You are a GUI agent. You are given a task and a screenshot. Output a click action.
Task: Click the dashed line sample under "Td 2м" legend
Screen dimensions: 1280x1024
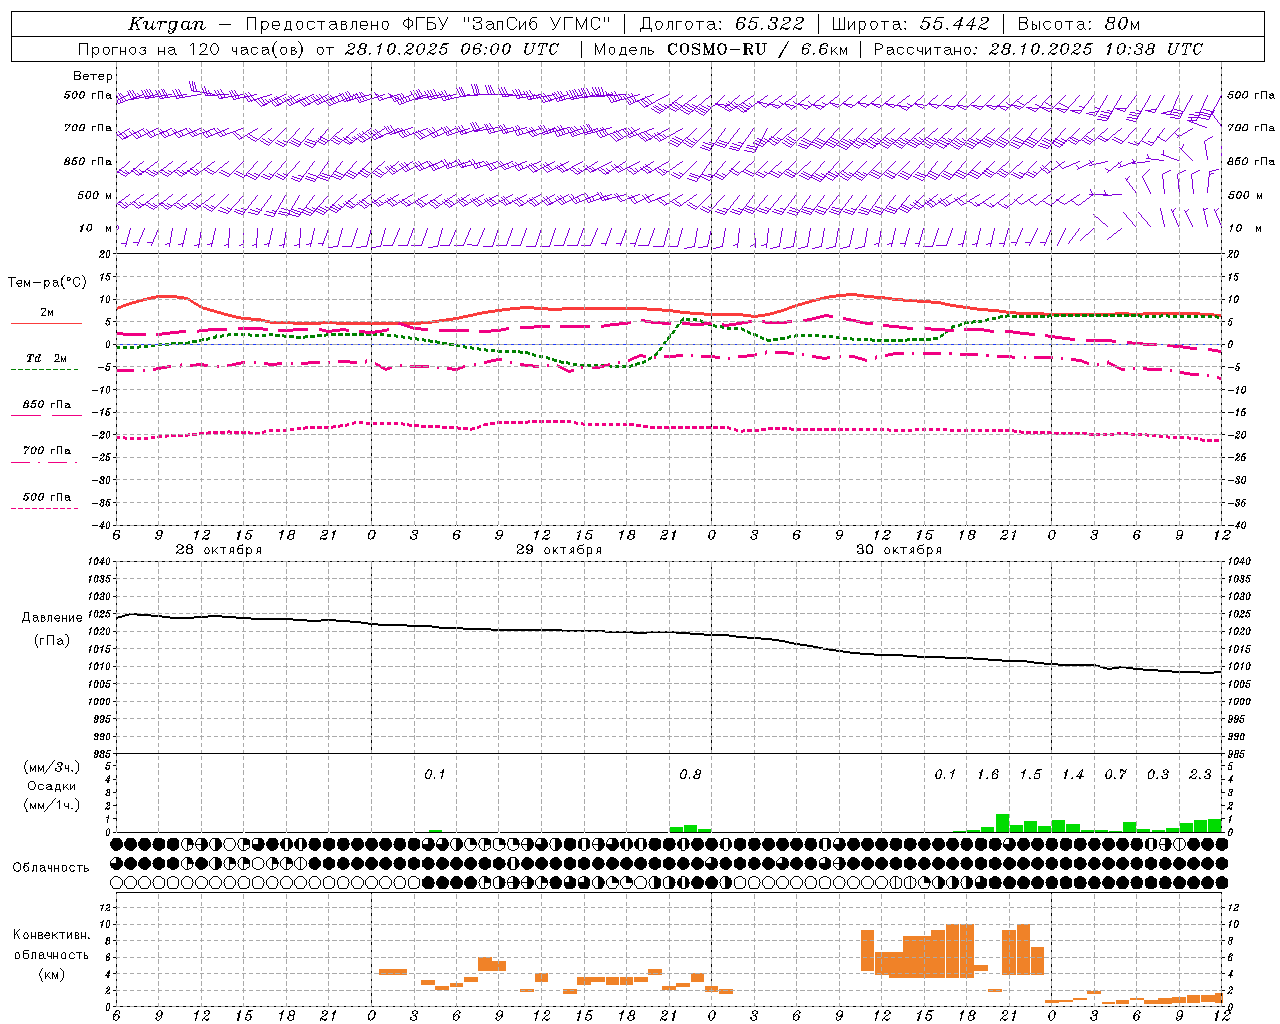(45, 370)
